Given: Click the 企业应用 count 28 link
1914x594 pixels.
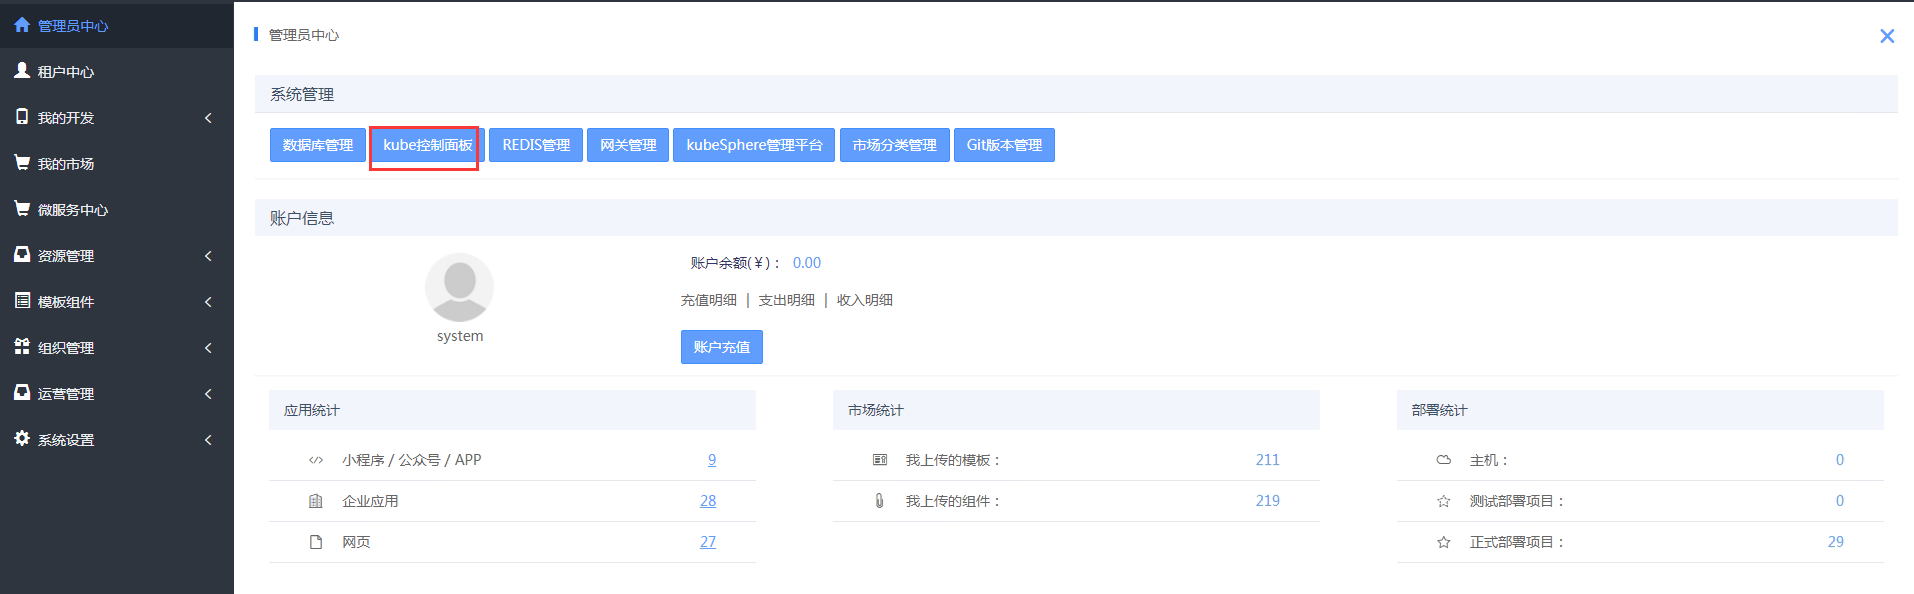Looking at the screenshot, I should point(708,501).
